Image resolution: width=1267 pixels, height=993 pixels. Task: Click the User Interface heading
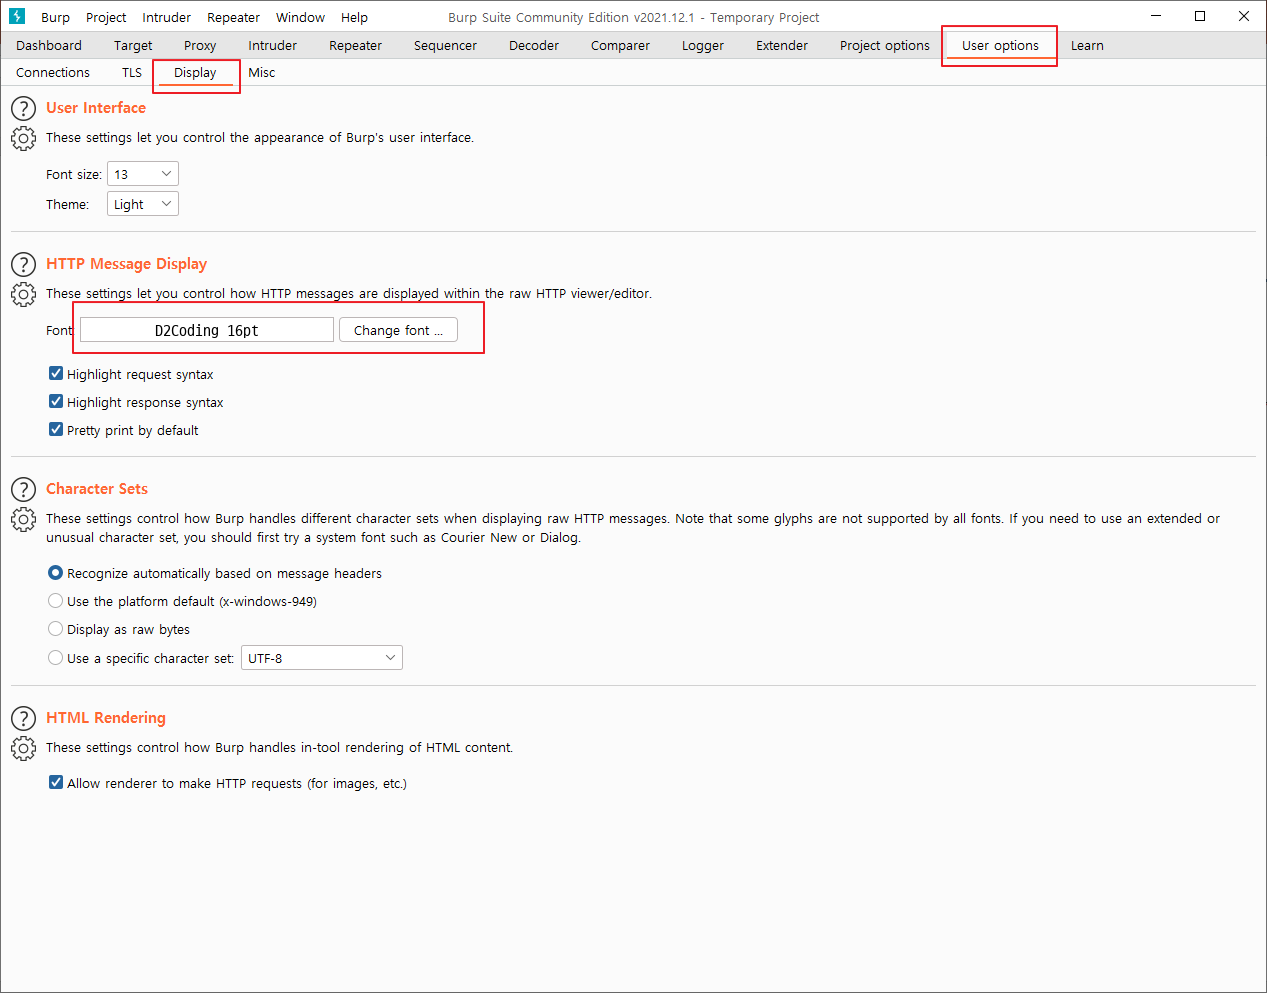96,108
